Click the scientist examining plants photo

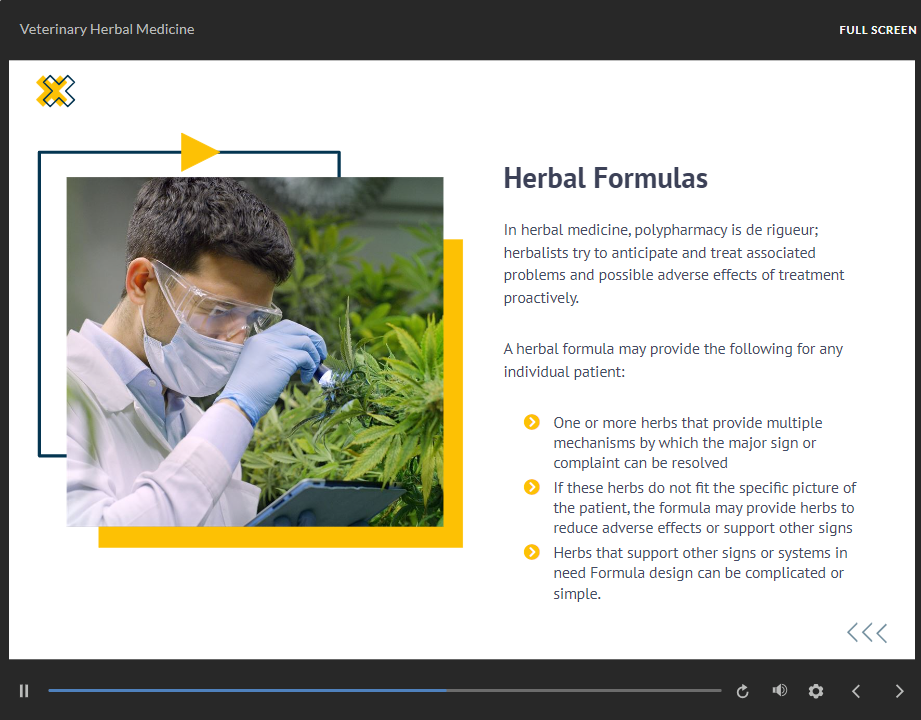click(x=254, y=351)
